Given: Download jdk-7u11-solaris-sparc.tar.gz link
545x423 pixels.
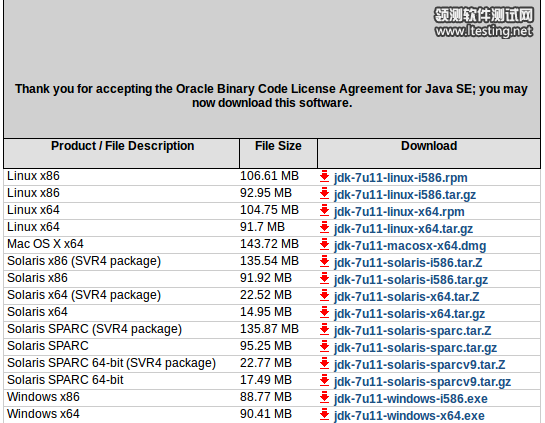Looking at the screenshot, I should tap(416, 348).
